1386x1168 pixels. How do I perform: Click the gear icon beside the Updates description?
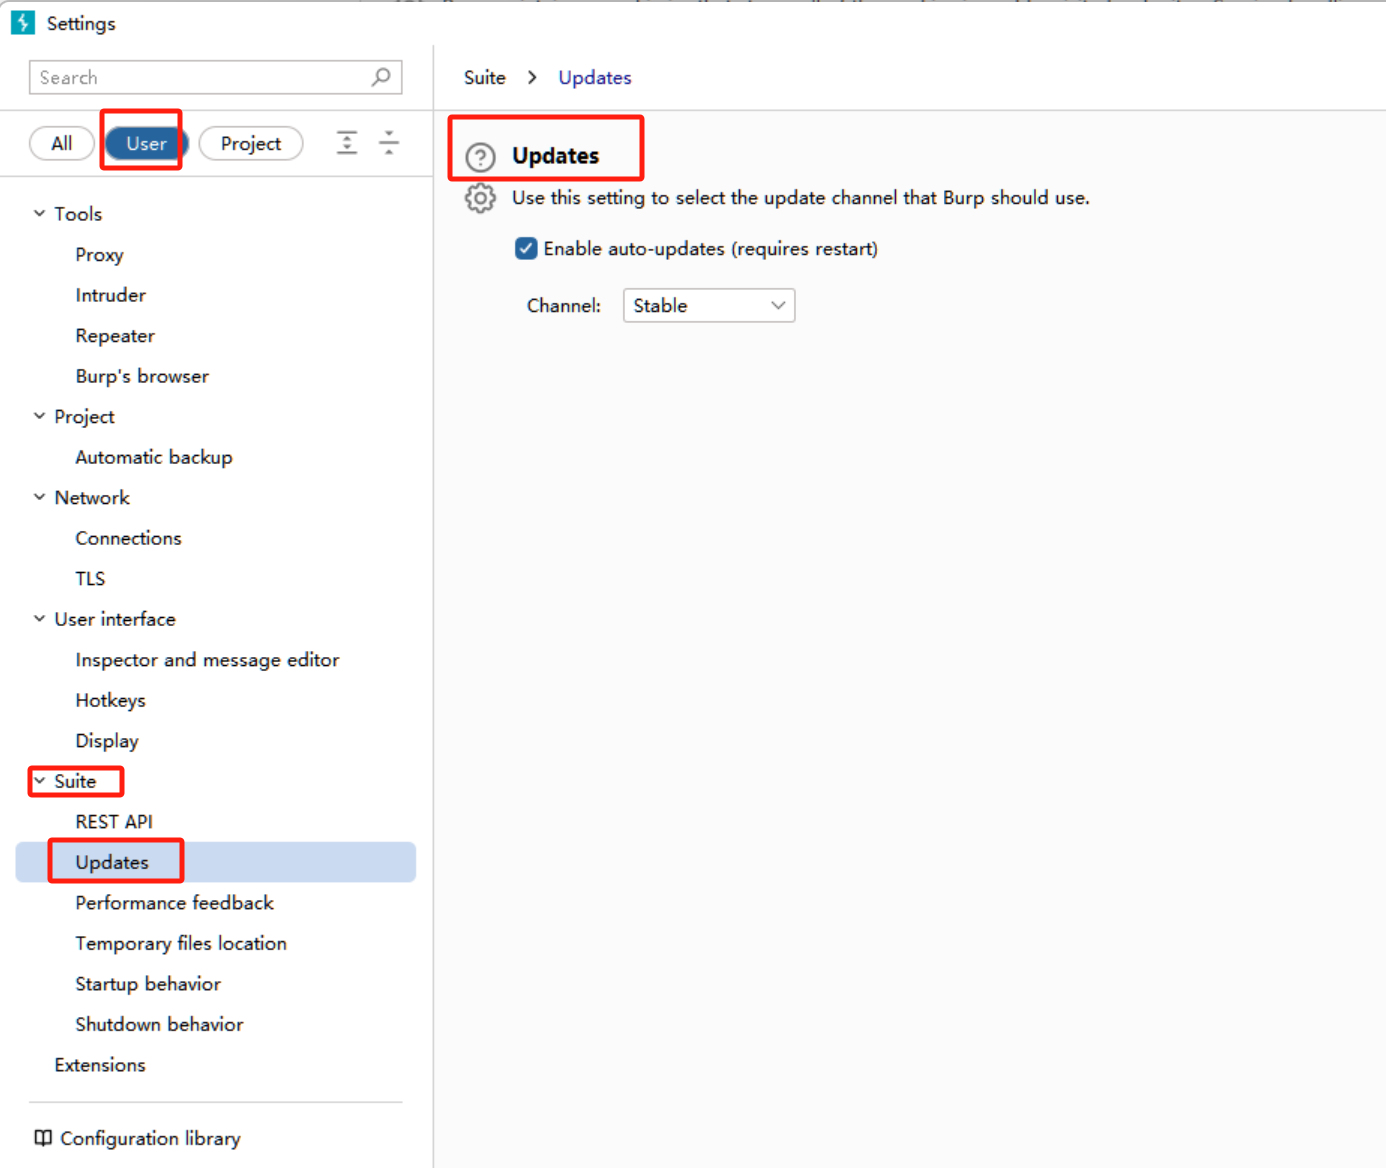coord(480,198)
